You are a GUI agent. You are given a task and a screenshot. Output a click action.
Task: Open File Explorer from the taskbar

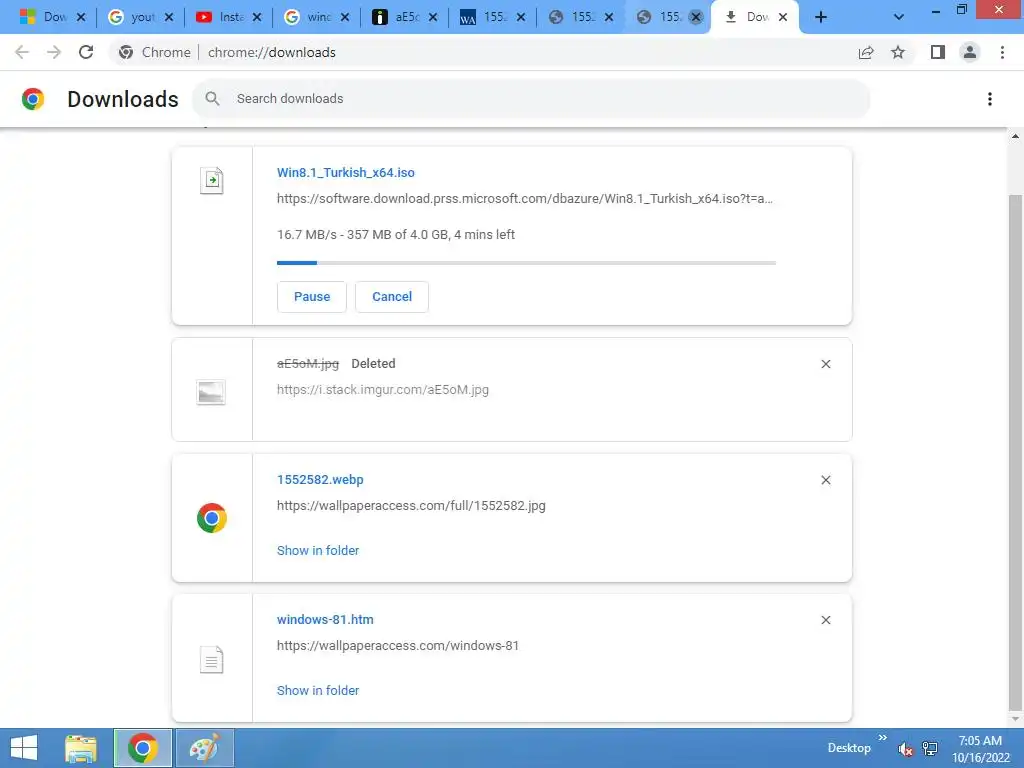pyautogui.click(x=81, y=748)
